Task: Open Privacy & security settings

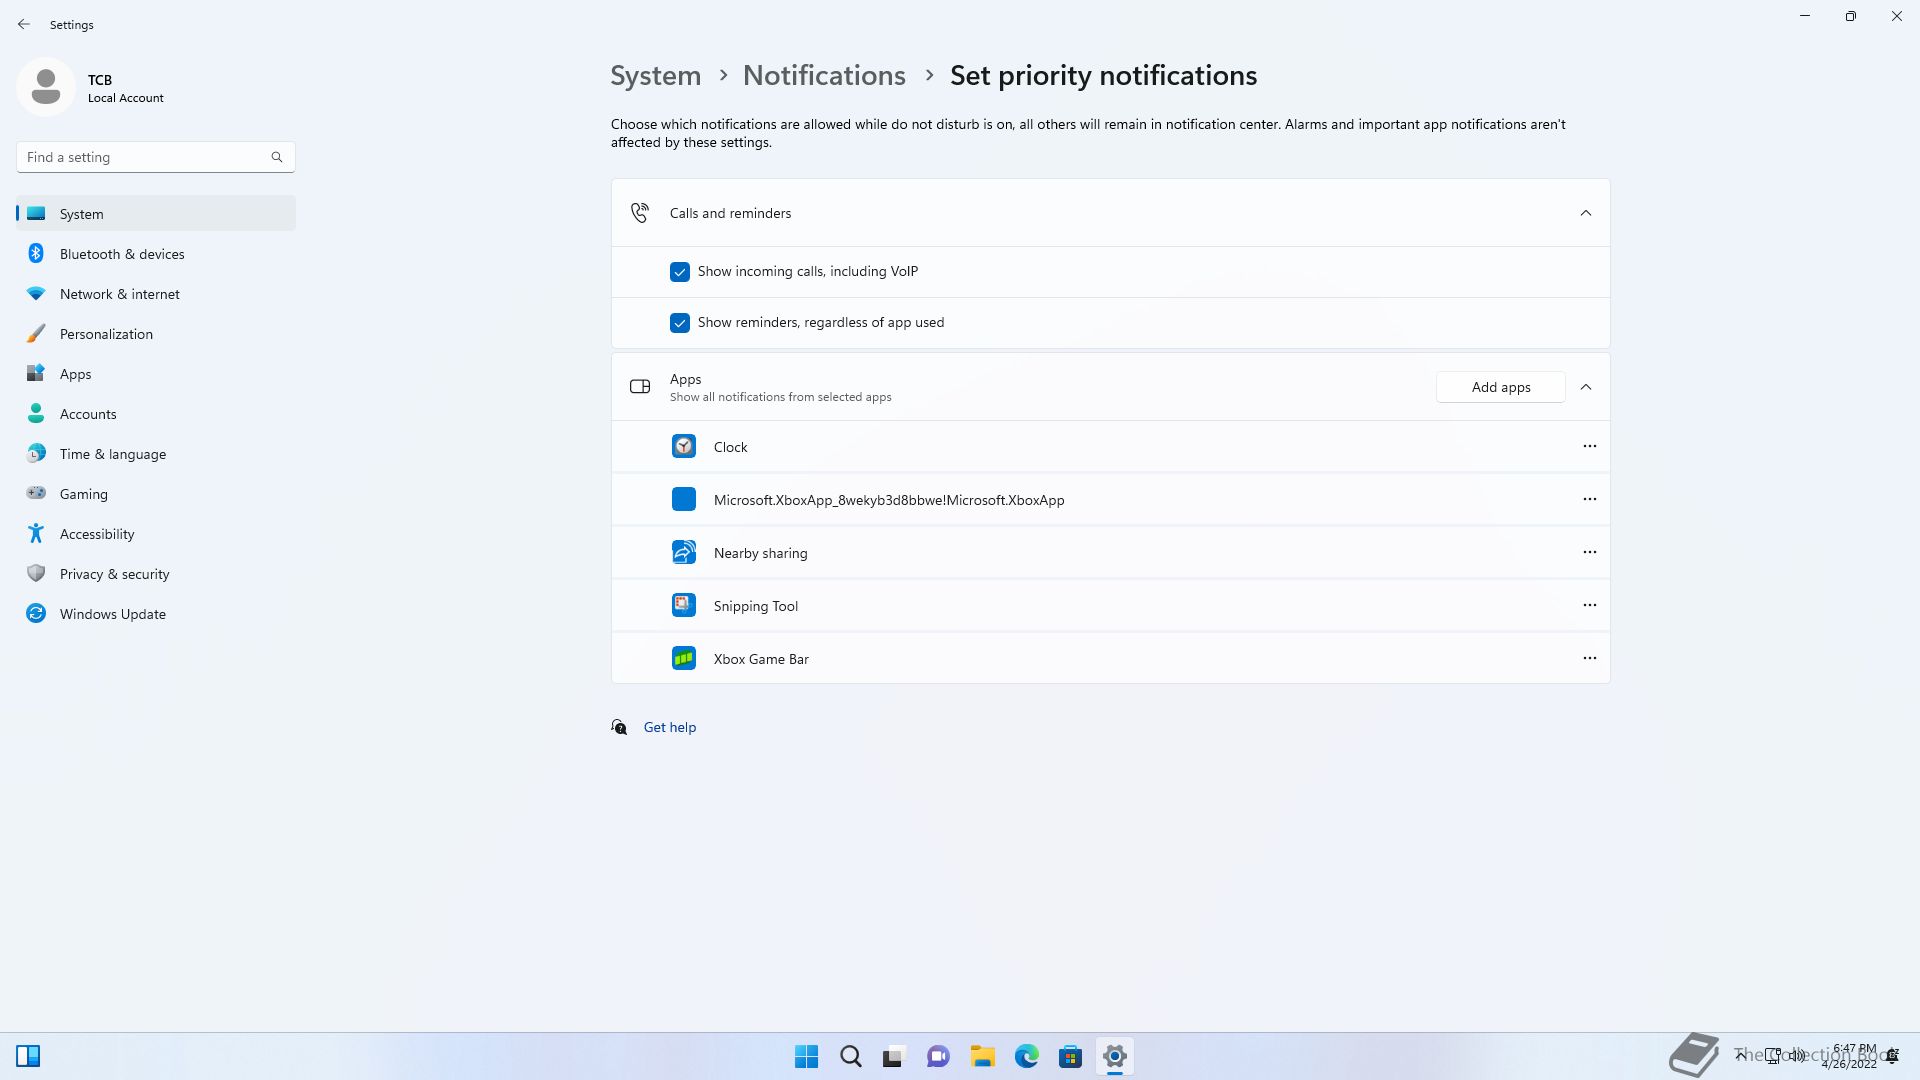Action: [114, 574]
